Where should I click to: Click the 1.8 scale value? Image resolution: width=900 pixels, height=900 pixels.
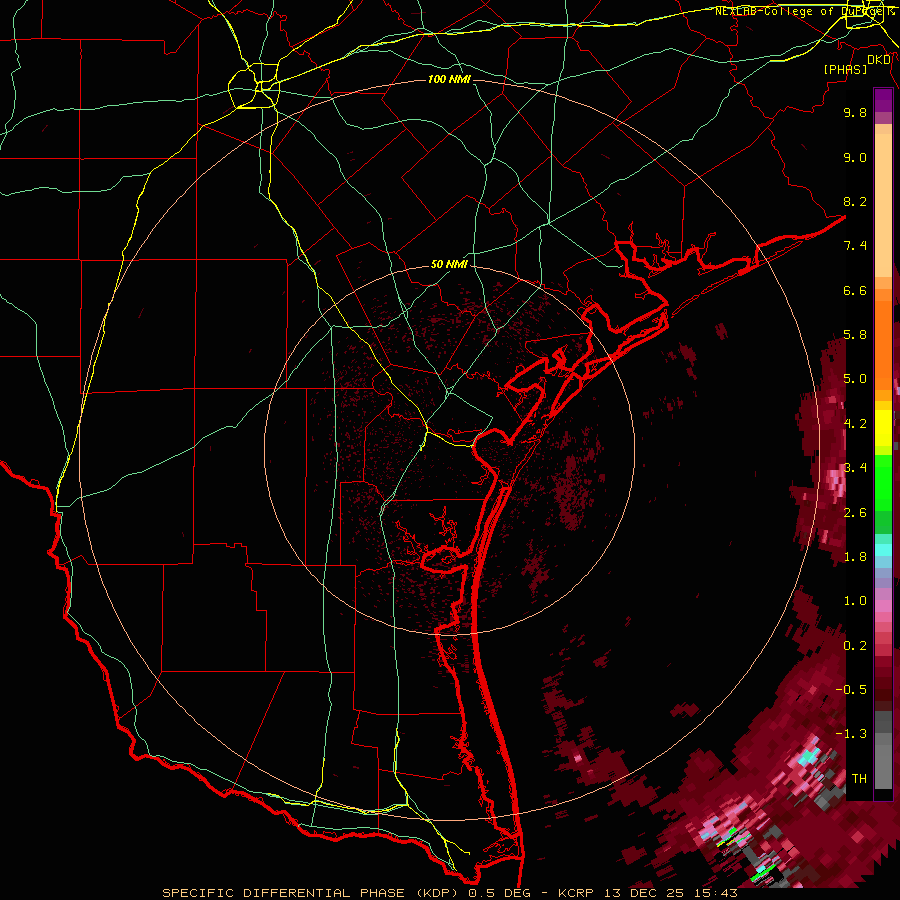855,557
